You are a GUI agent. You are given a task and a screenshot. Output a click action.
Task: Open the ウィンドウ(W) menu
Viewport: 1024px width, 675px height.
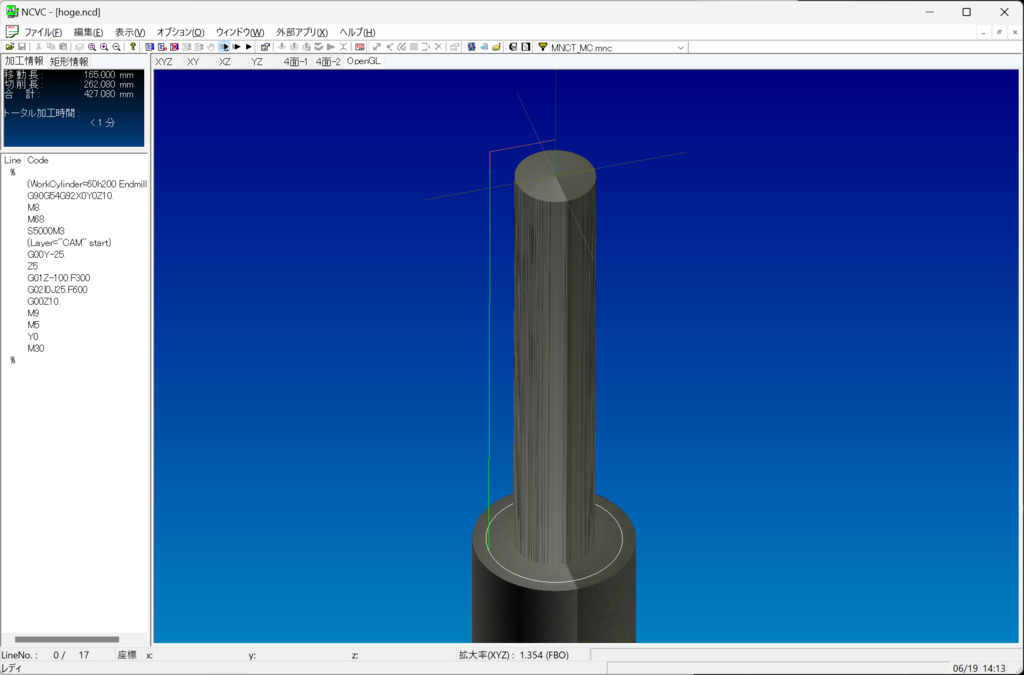(x=240, y=32)
